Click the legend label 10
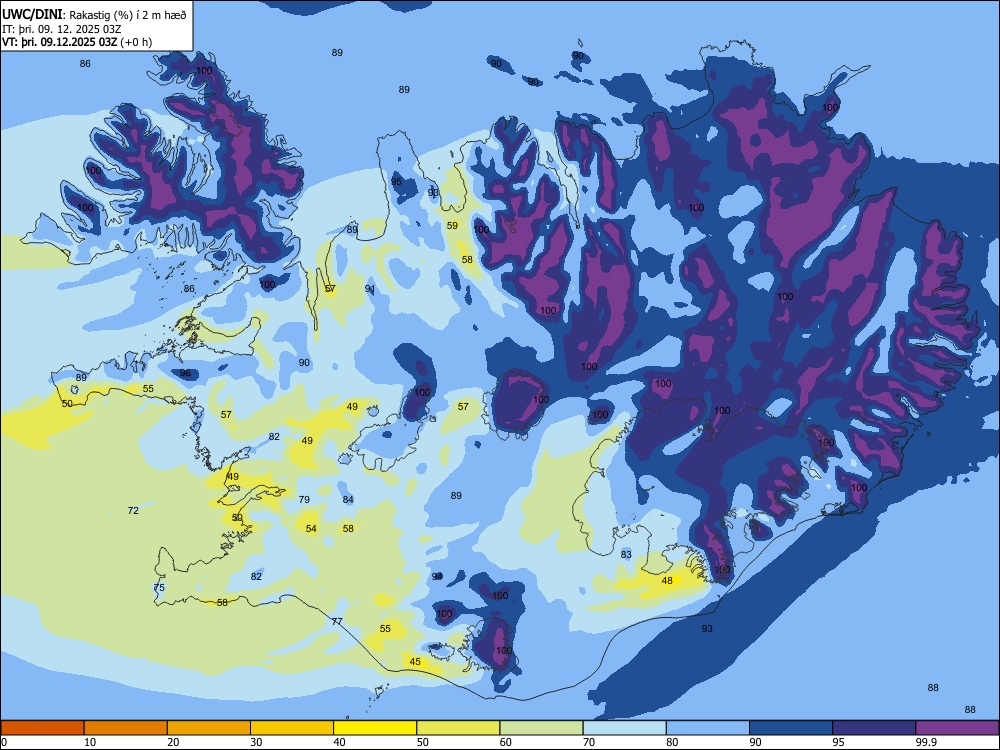 90,742
